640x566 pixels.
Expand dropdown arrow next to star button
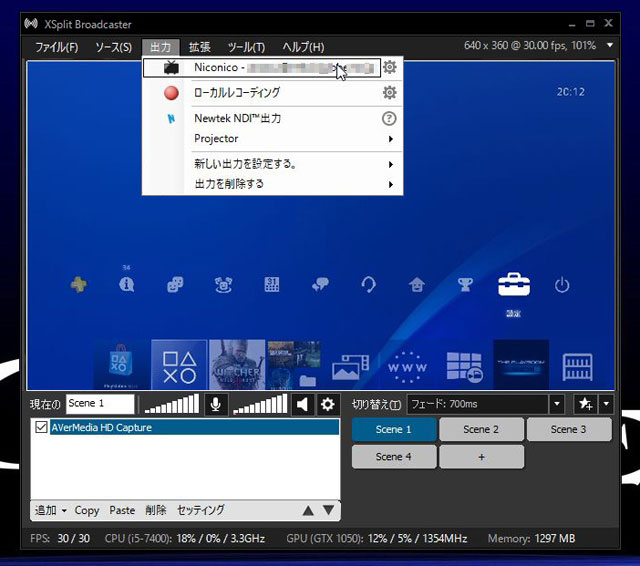[x=606, y=404]
